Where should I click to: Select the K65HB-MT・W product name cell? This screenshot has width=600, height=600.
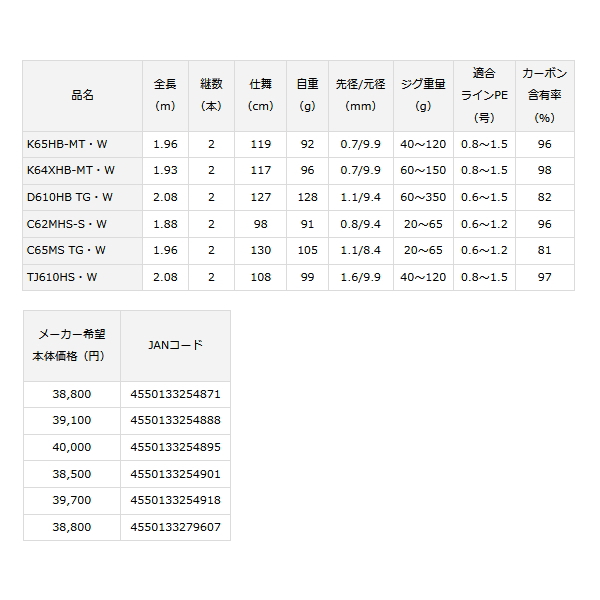70,143
